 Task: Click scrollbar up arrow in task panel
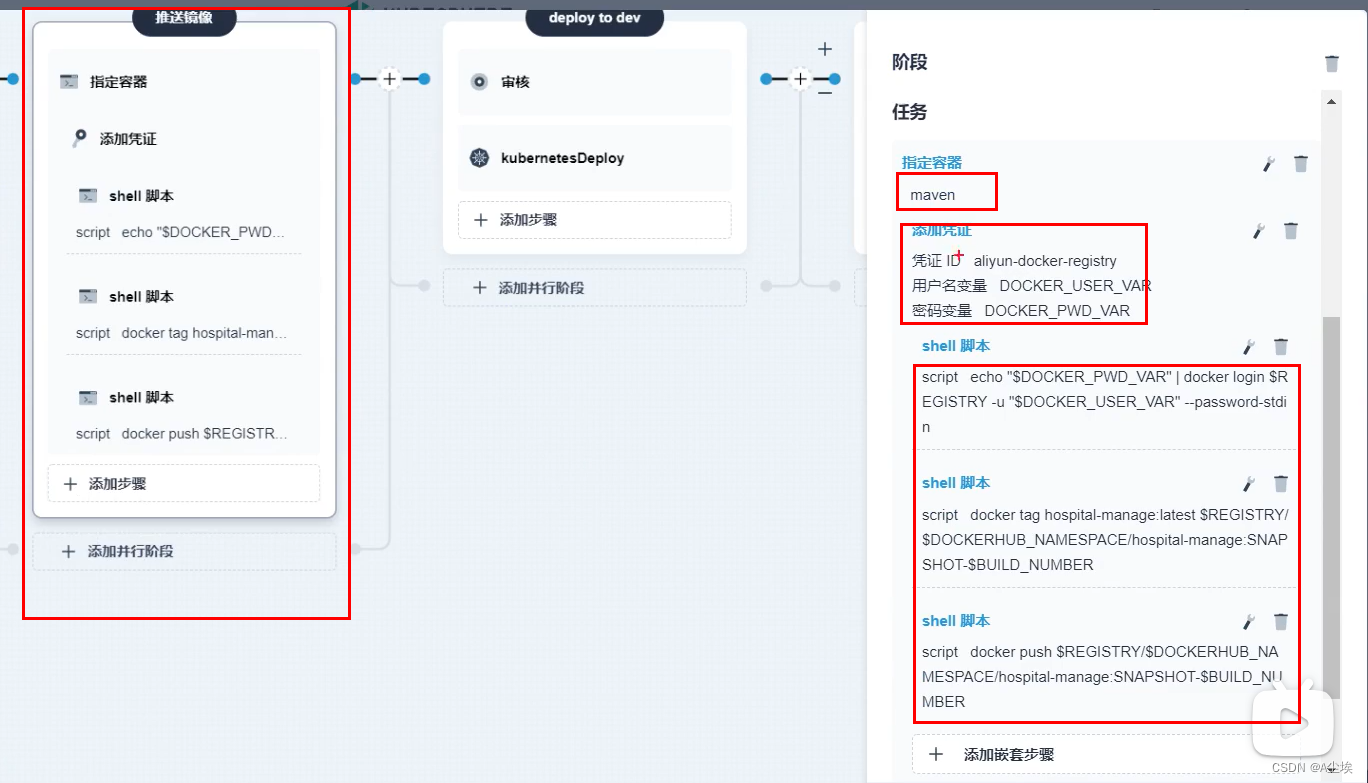(x=1332, y=101)
